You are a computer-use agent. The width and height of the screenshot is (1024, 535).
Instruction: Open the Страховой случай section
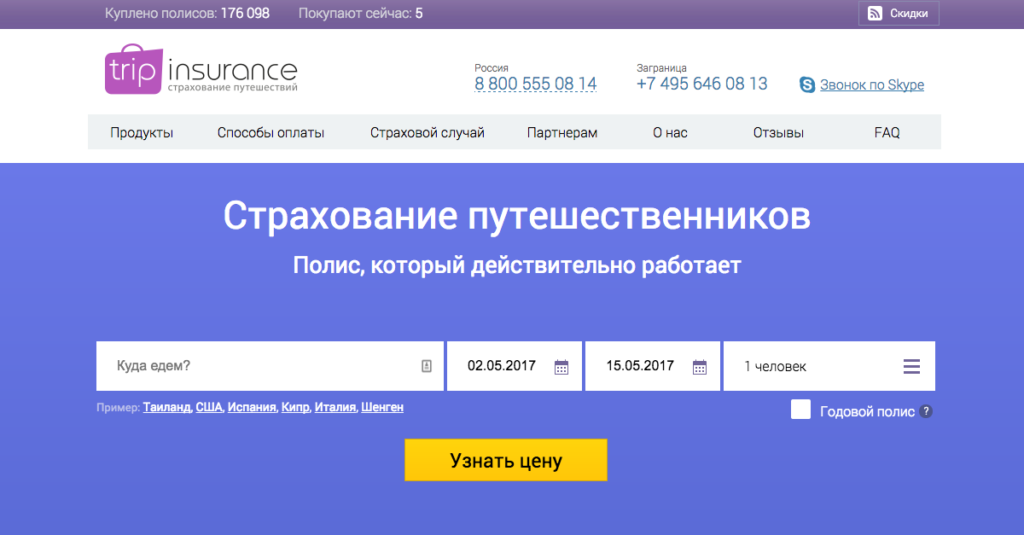pos(427,133)
